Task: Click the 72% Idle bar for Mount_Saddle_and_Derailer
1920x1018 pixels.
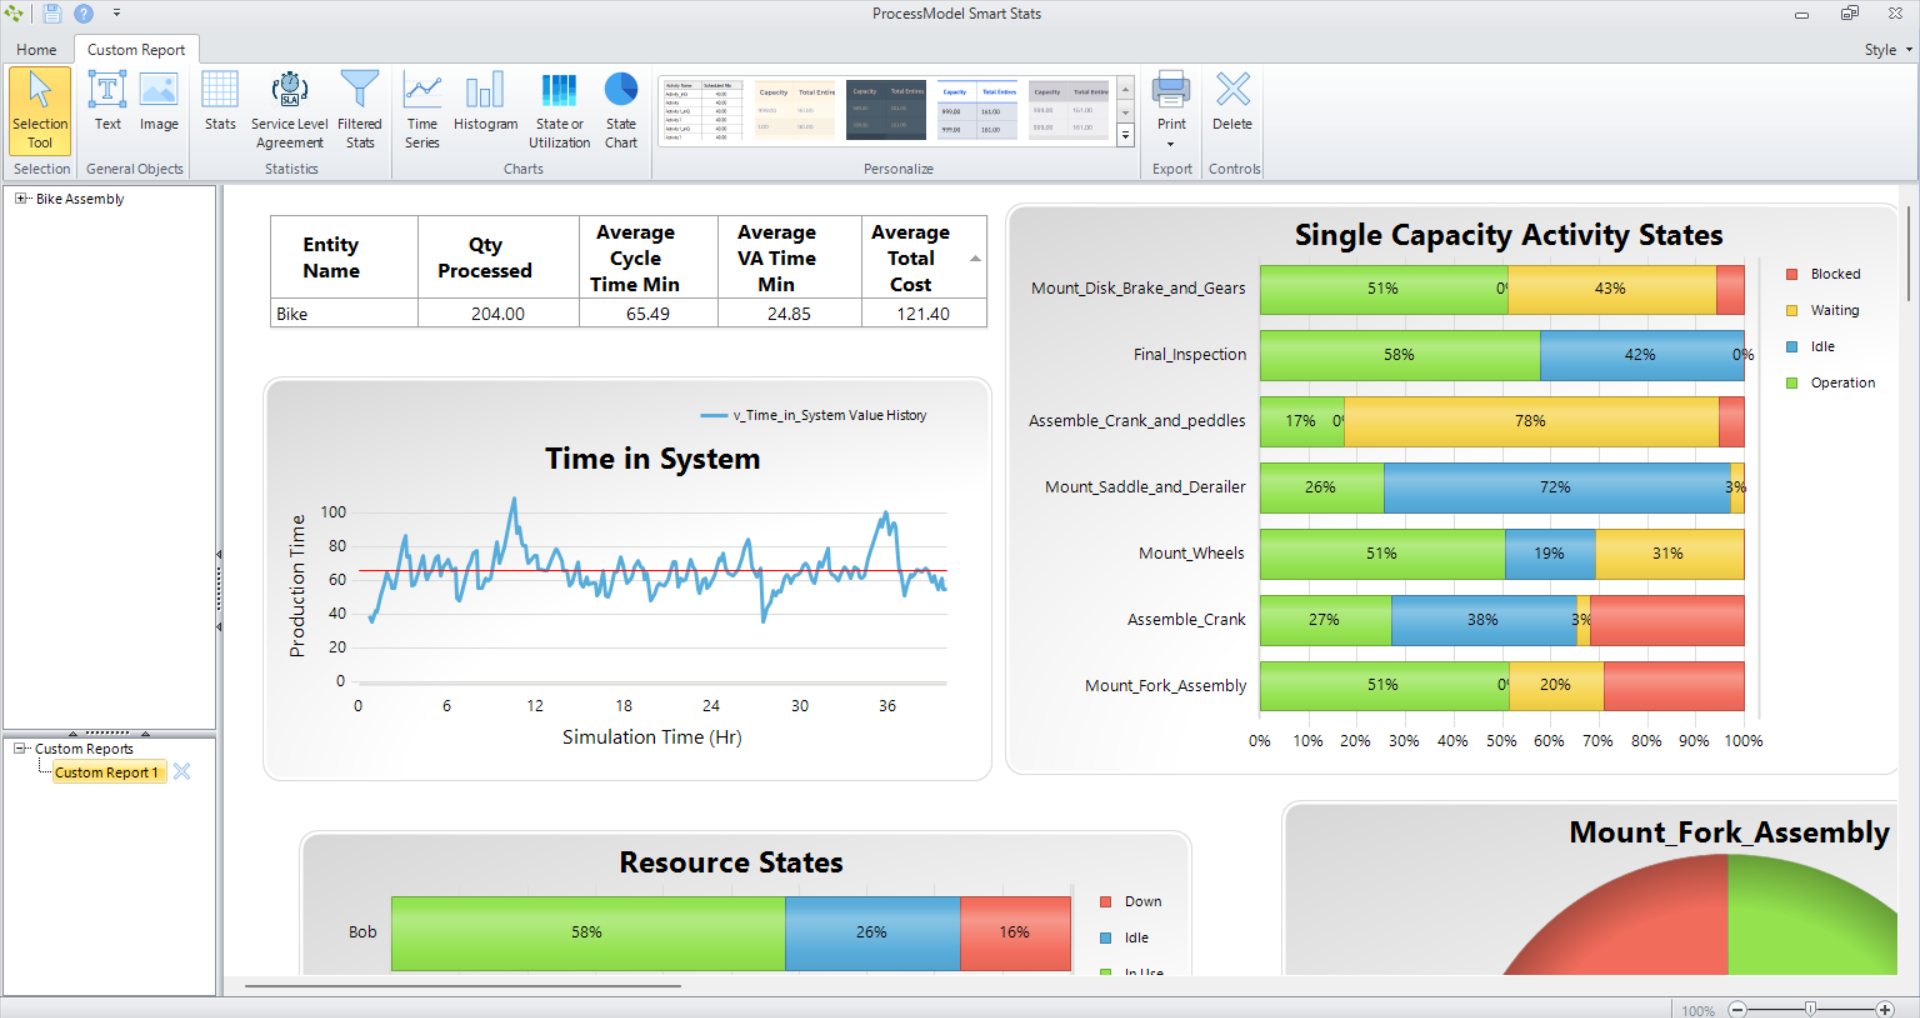Action: point(1557,488)
